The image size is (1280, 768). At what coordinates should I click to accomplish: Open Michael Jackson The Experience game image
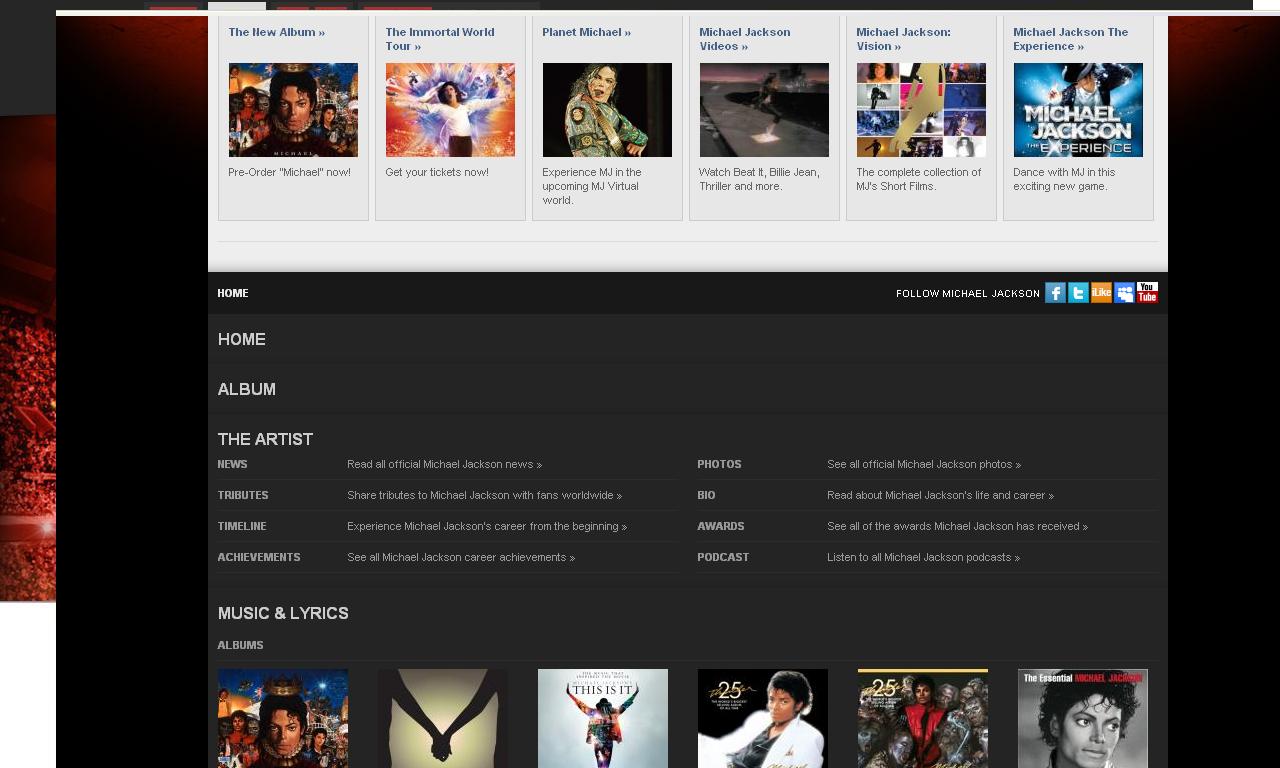[1078, 110]
